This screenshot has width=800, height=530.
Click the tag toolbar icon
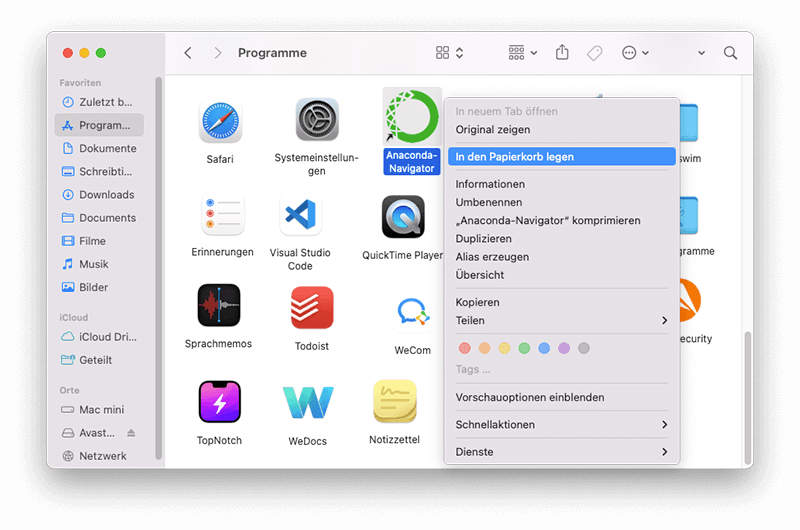pos(594,53)
